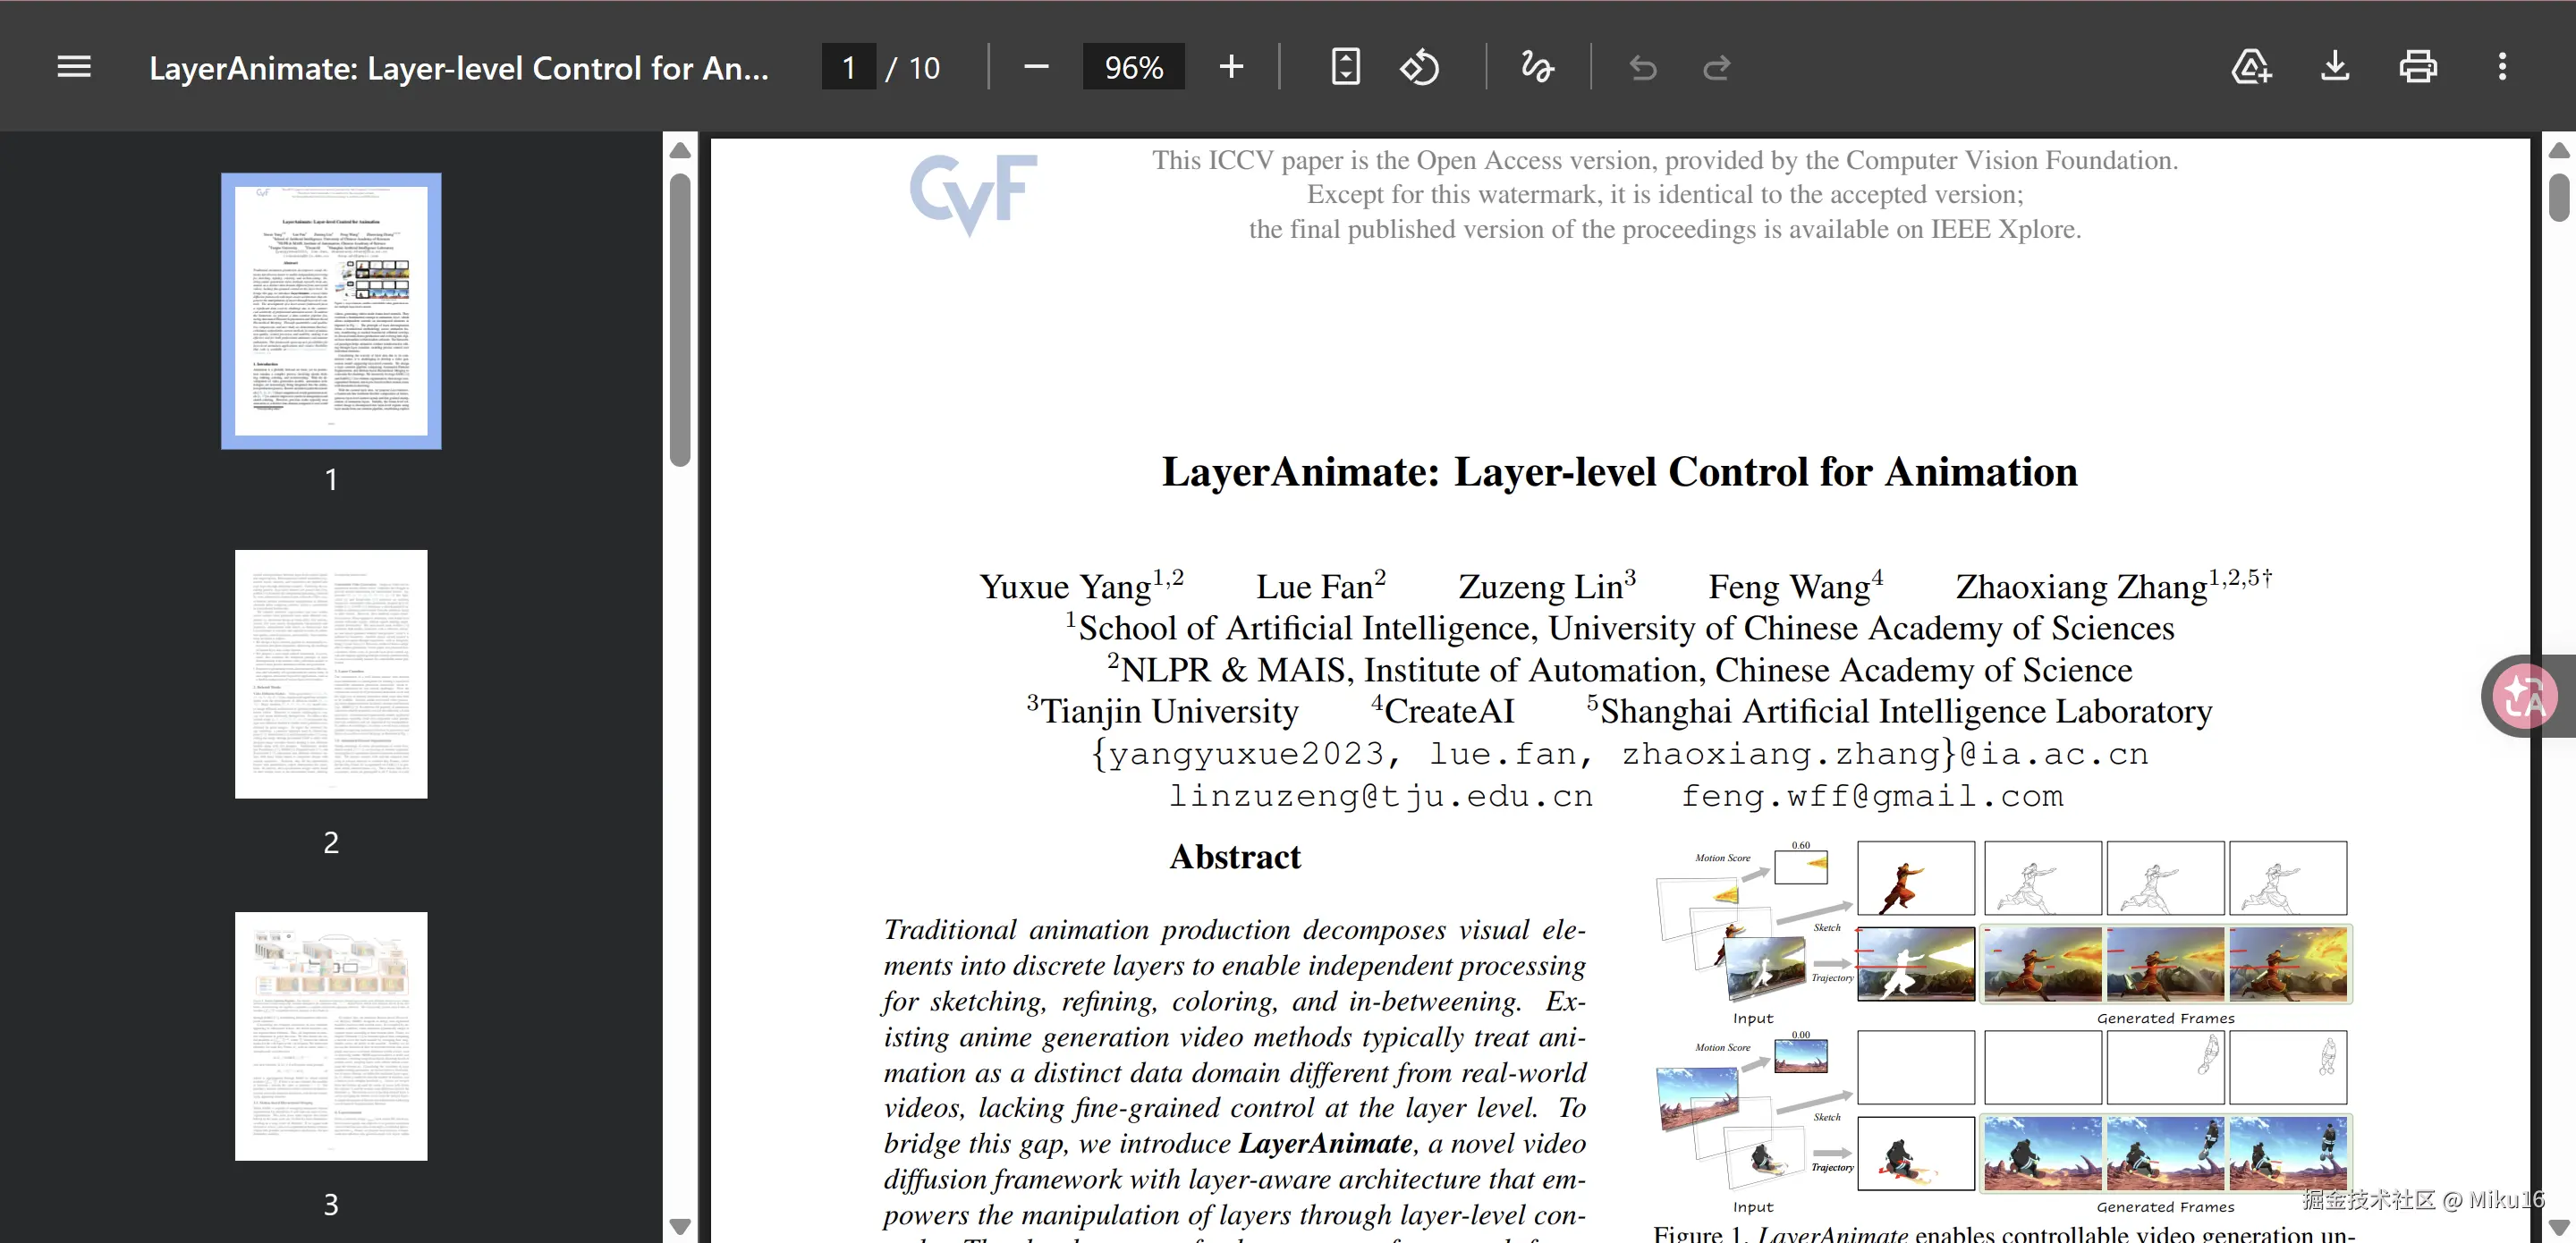Image resolution: width=2576 pixels, height=1243 pixels.
Task: Click the undo arrow icon
Action: [1642, 67]
